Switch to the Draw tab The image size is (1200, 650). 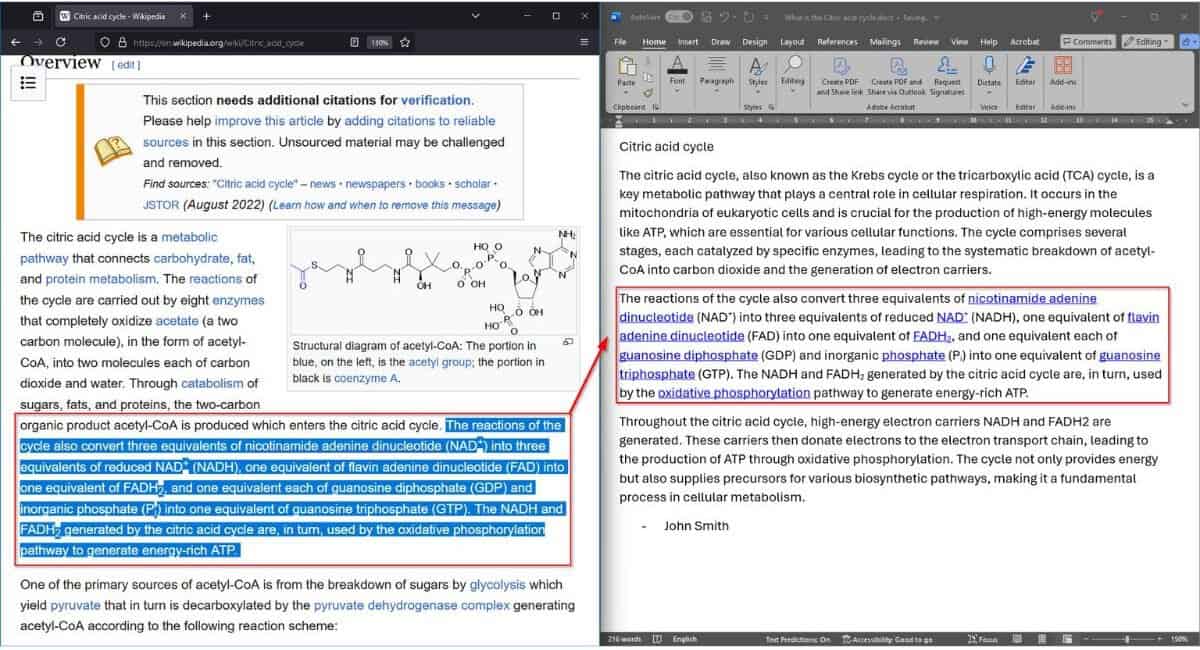click(720, 42)
